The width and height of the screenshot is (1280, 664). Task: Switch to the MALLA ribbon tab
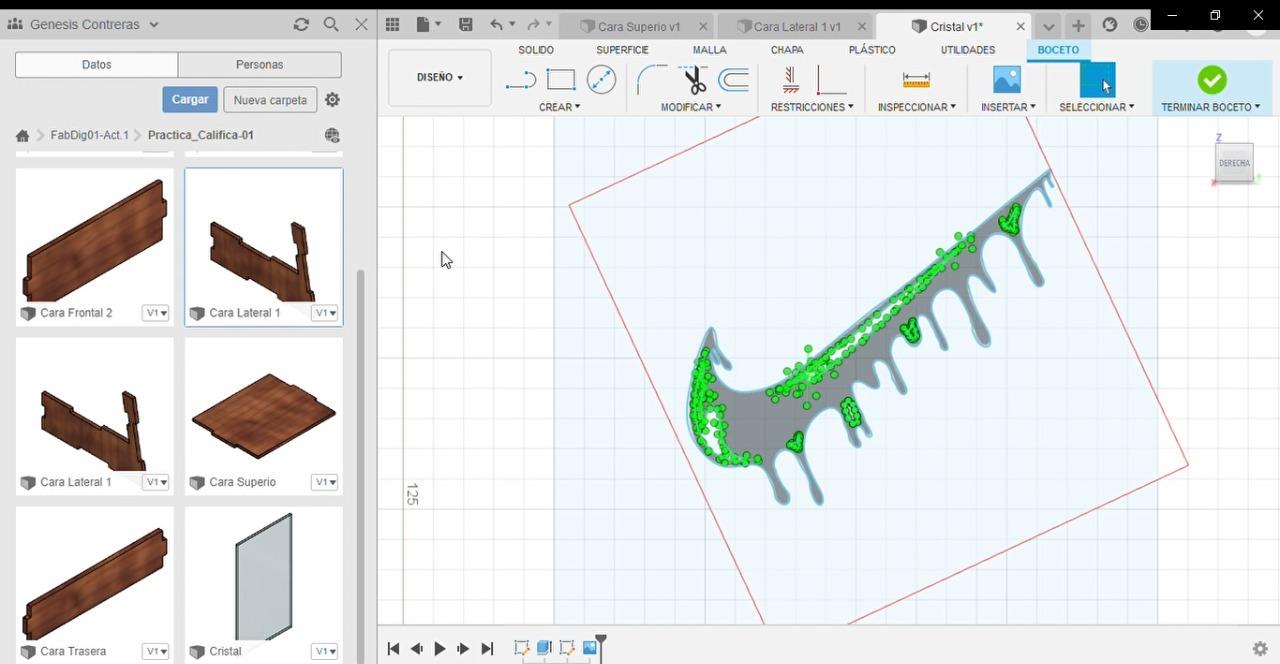710,50
